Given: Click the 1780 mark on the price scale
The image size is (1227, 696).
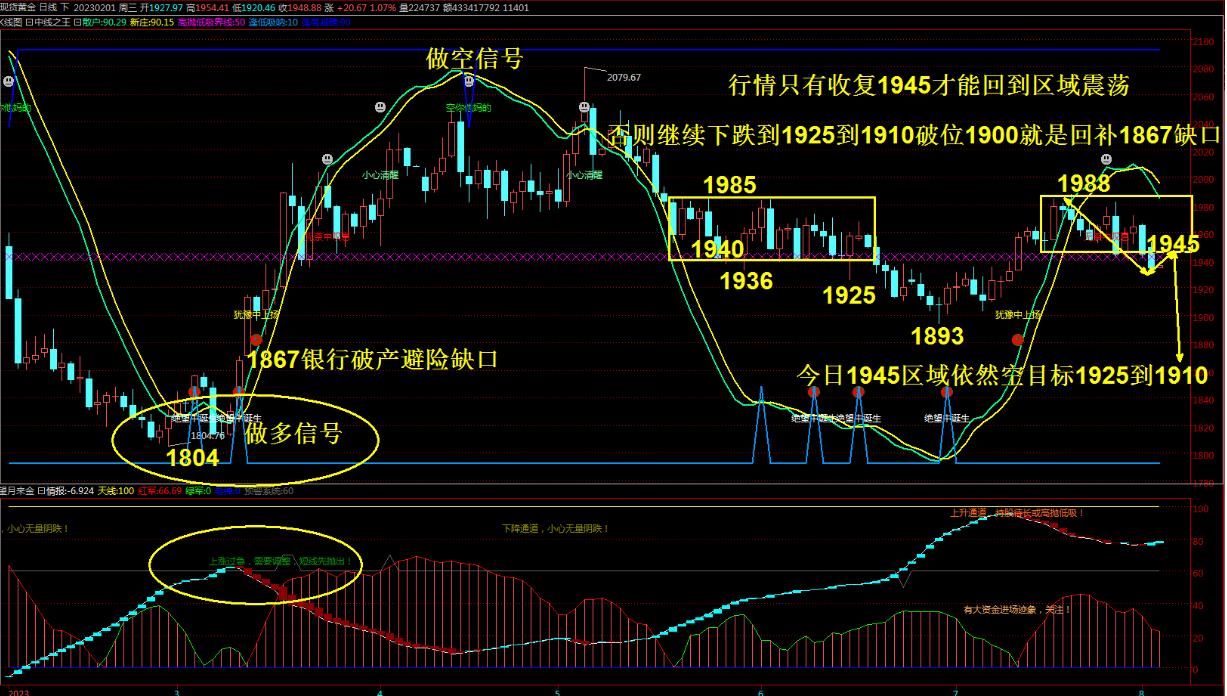Looking at the screenshot, I should pyautogui.click(x=1203, y=484).
